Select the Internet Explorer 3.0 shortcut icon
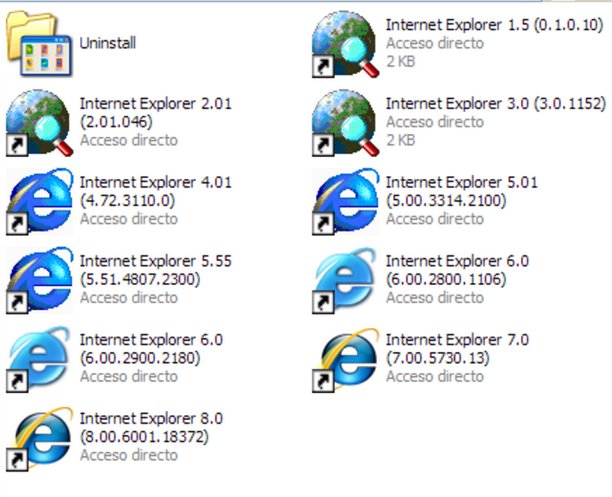 point(345,123)
